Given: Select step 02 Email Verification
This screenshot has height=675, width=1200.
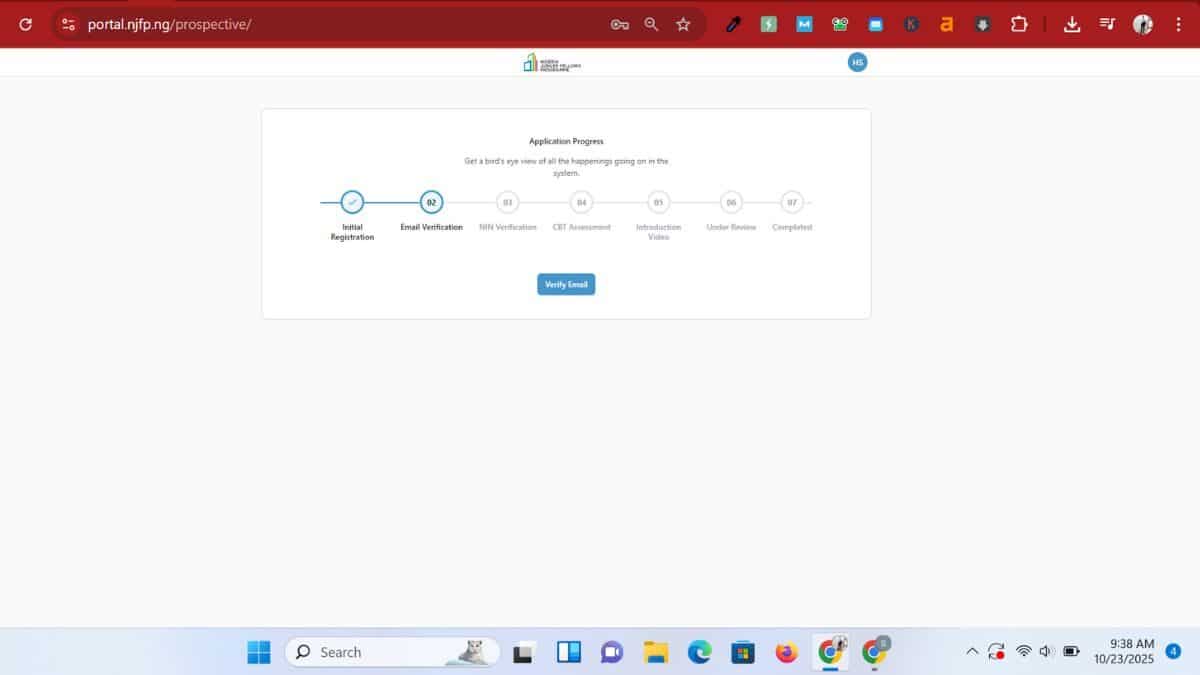Looking at the screenshot, I should pos(431,203).
